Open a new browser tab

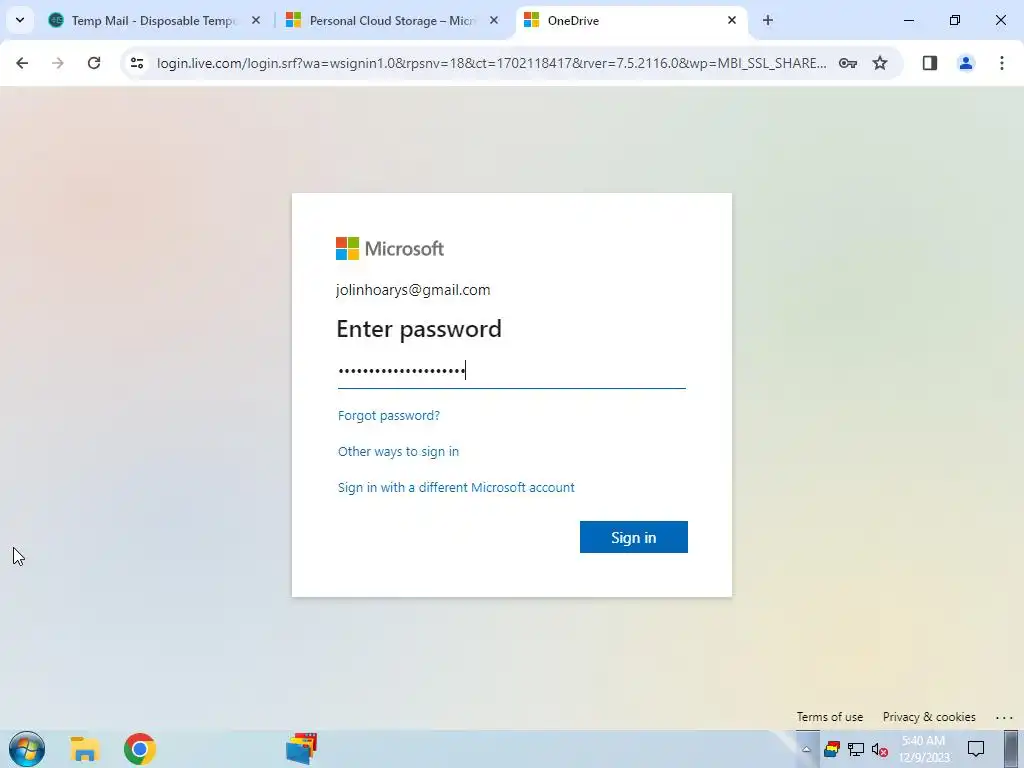coord(768,21)
